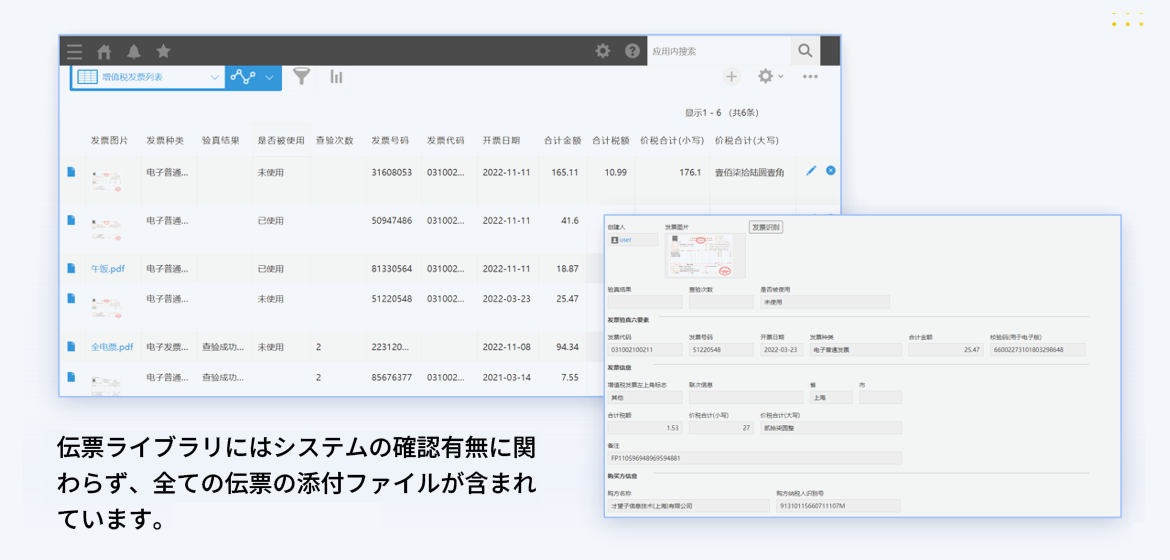Open the bar chart icon
Screen dimensions: 1170x560
[x=337, y=76]
